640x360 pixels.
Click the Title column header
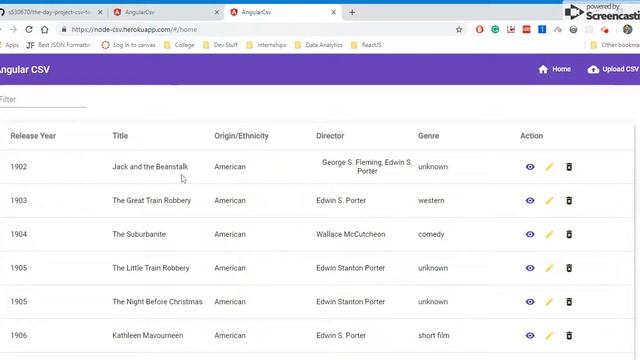120,136
